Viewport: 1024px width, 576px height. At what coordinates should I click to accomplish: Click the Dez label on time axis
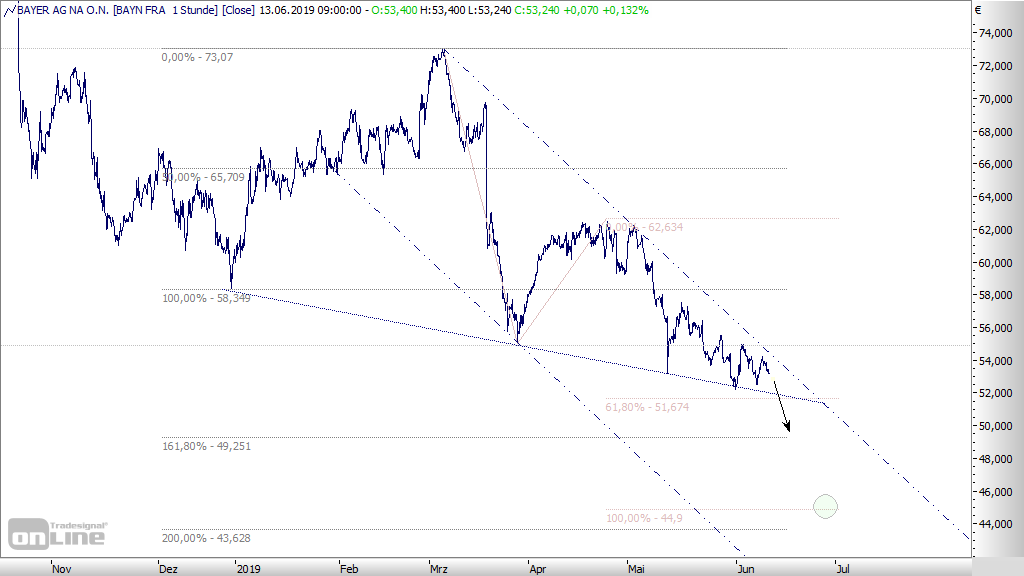pyautogui.click(x=168, y=569)
